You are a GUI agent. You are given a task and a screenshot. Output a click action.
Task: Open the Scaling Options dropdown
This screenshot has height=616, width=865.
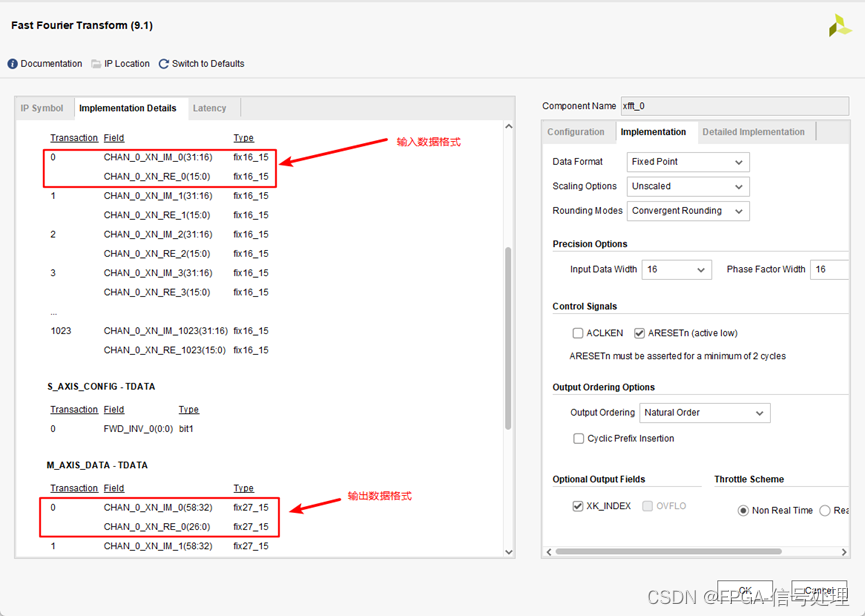click(x=688, y=186)
